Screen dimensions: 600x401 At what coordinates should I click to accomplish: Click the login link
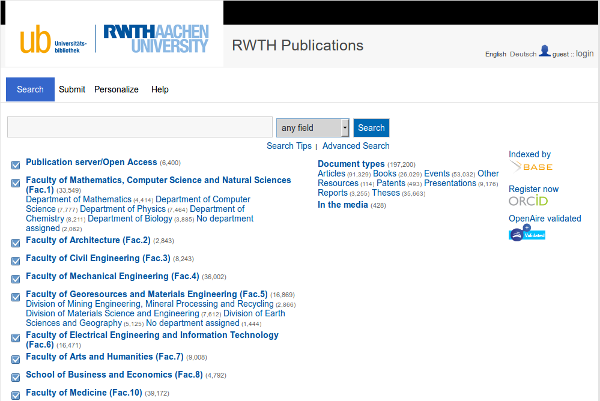click(x=585, y=54)
